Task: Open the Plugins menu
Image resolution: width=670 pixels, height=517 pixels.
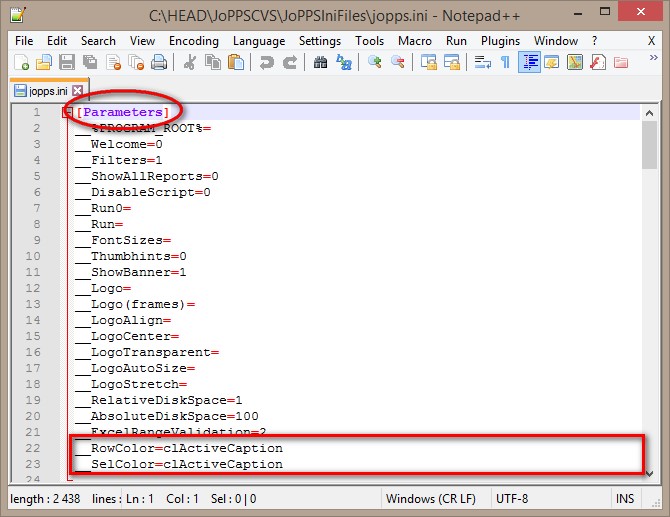Action: click(500, 41)
